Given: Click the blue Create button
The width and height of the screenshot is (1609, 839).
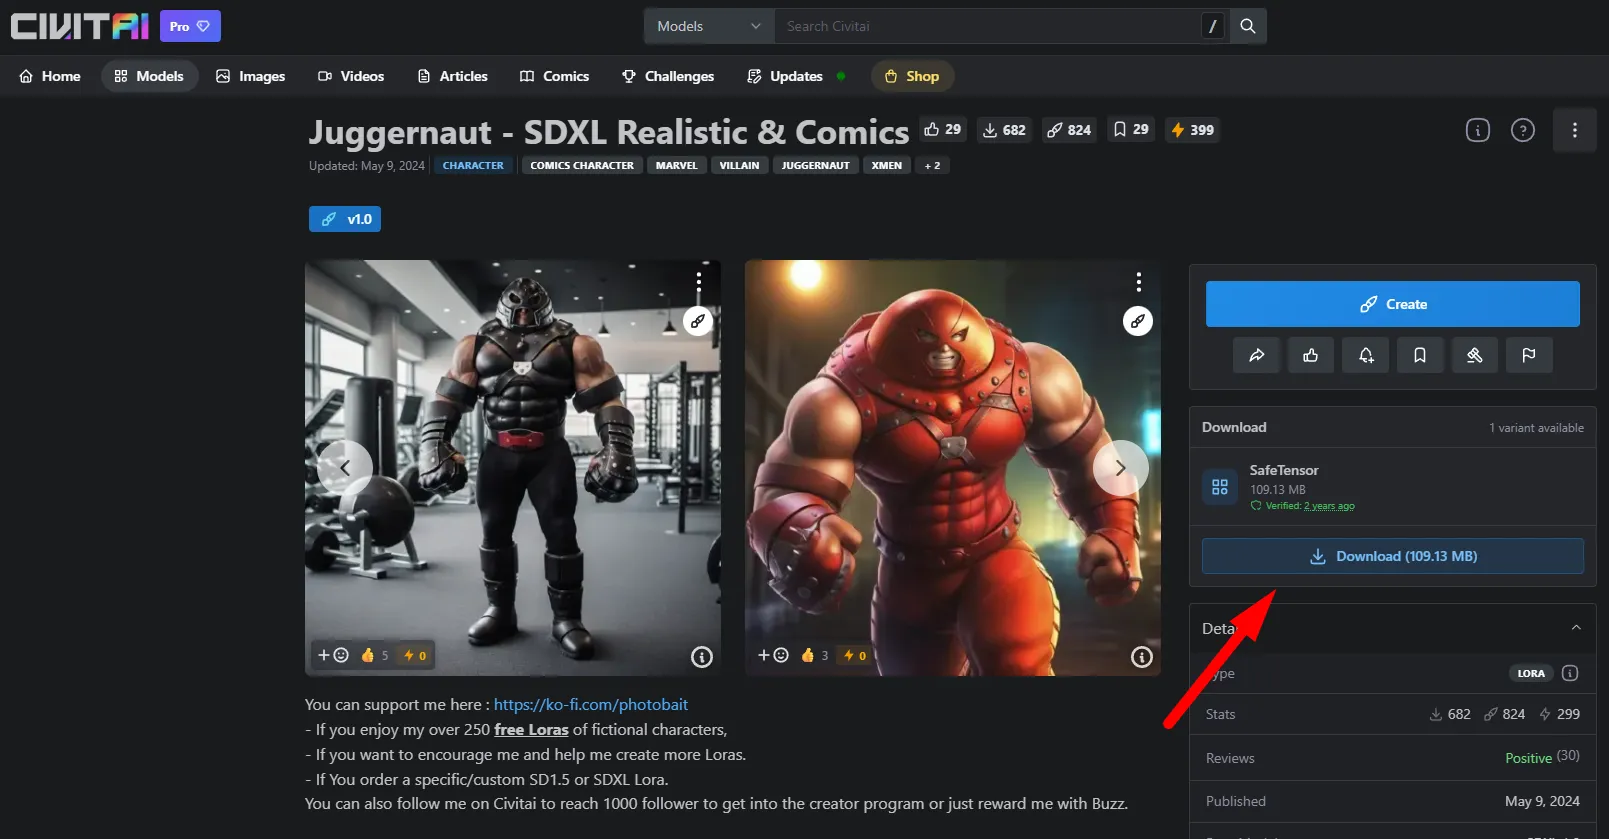Looking at the screenshot, I should (1393, 304).
